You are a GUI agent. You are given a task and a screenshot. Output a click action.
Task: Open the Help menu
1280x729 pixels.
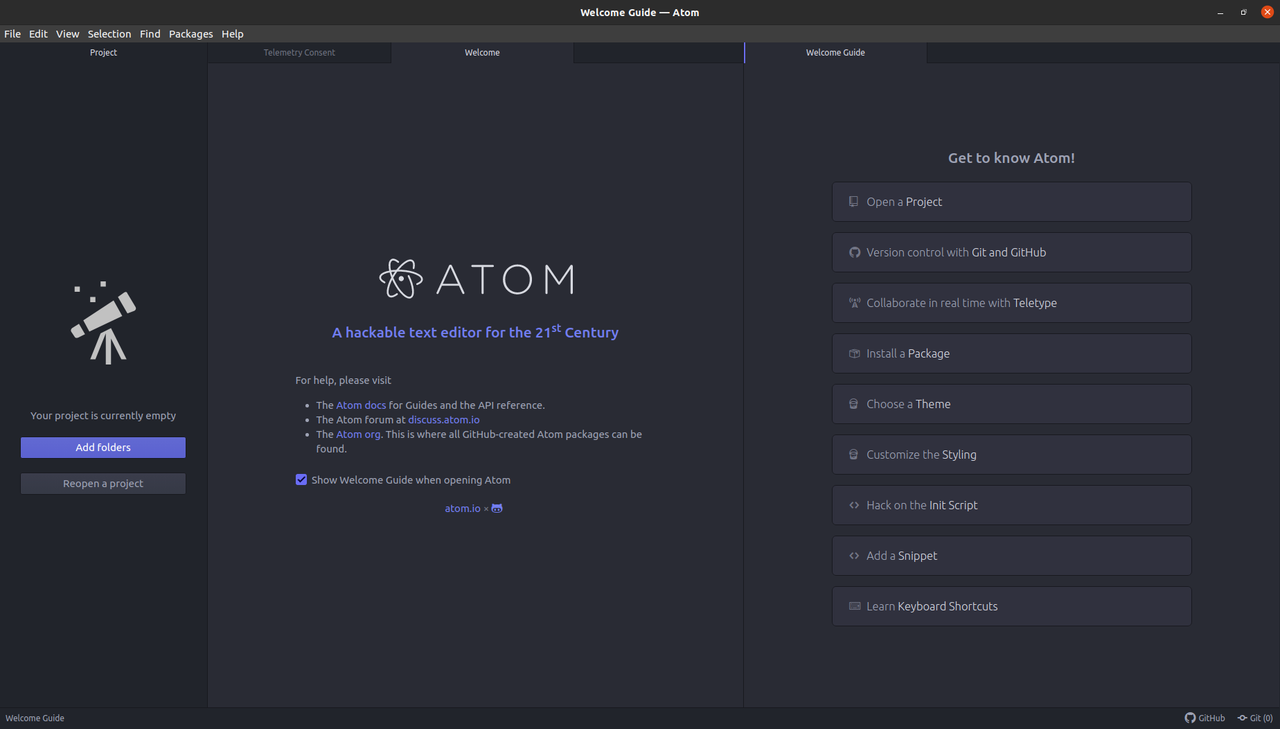(x=232, y=34)
